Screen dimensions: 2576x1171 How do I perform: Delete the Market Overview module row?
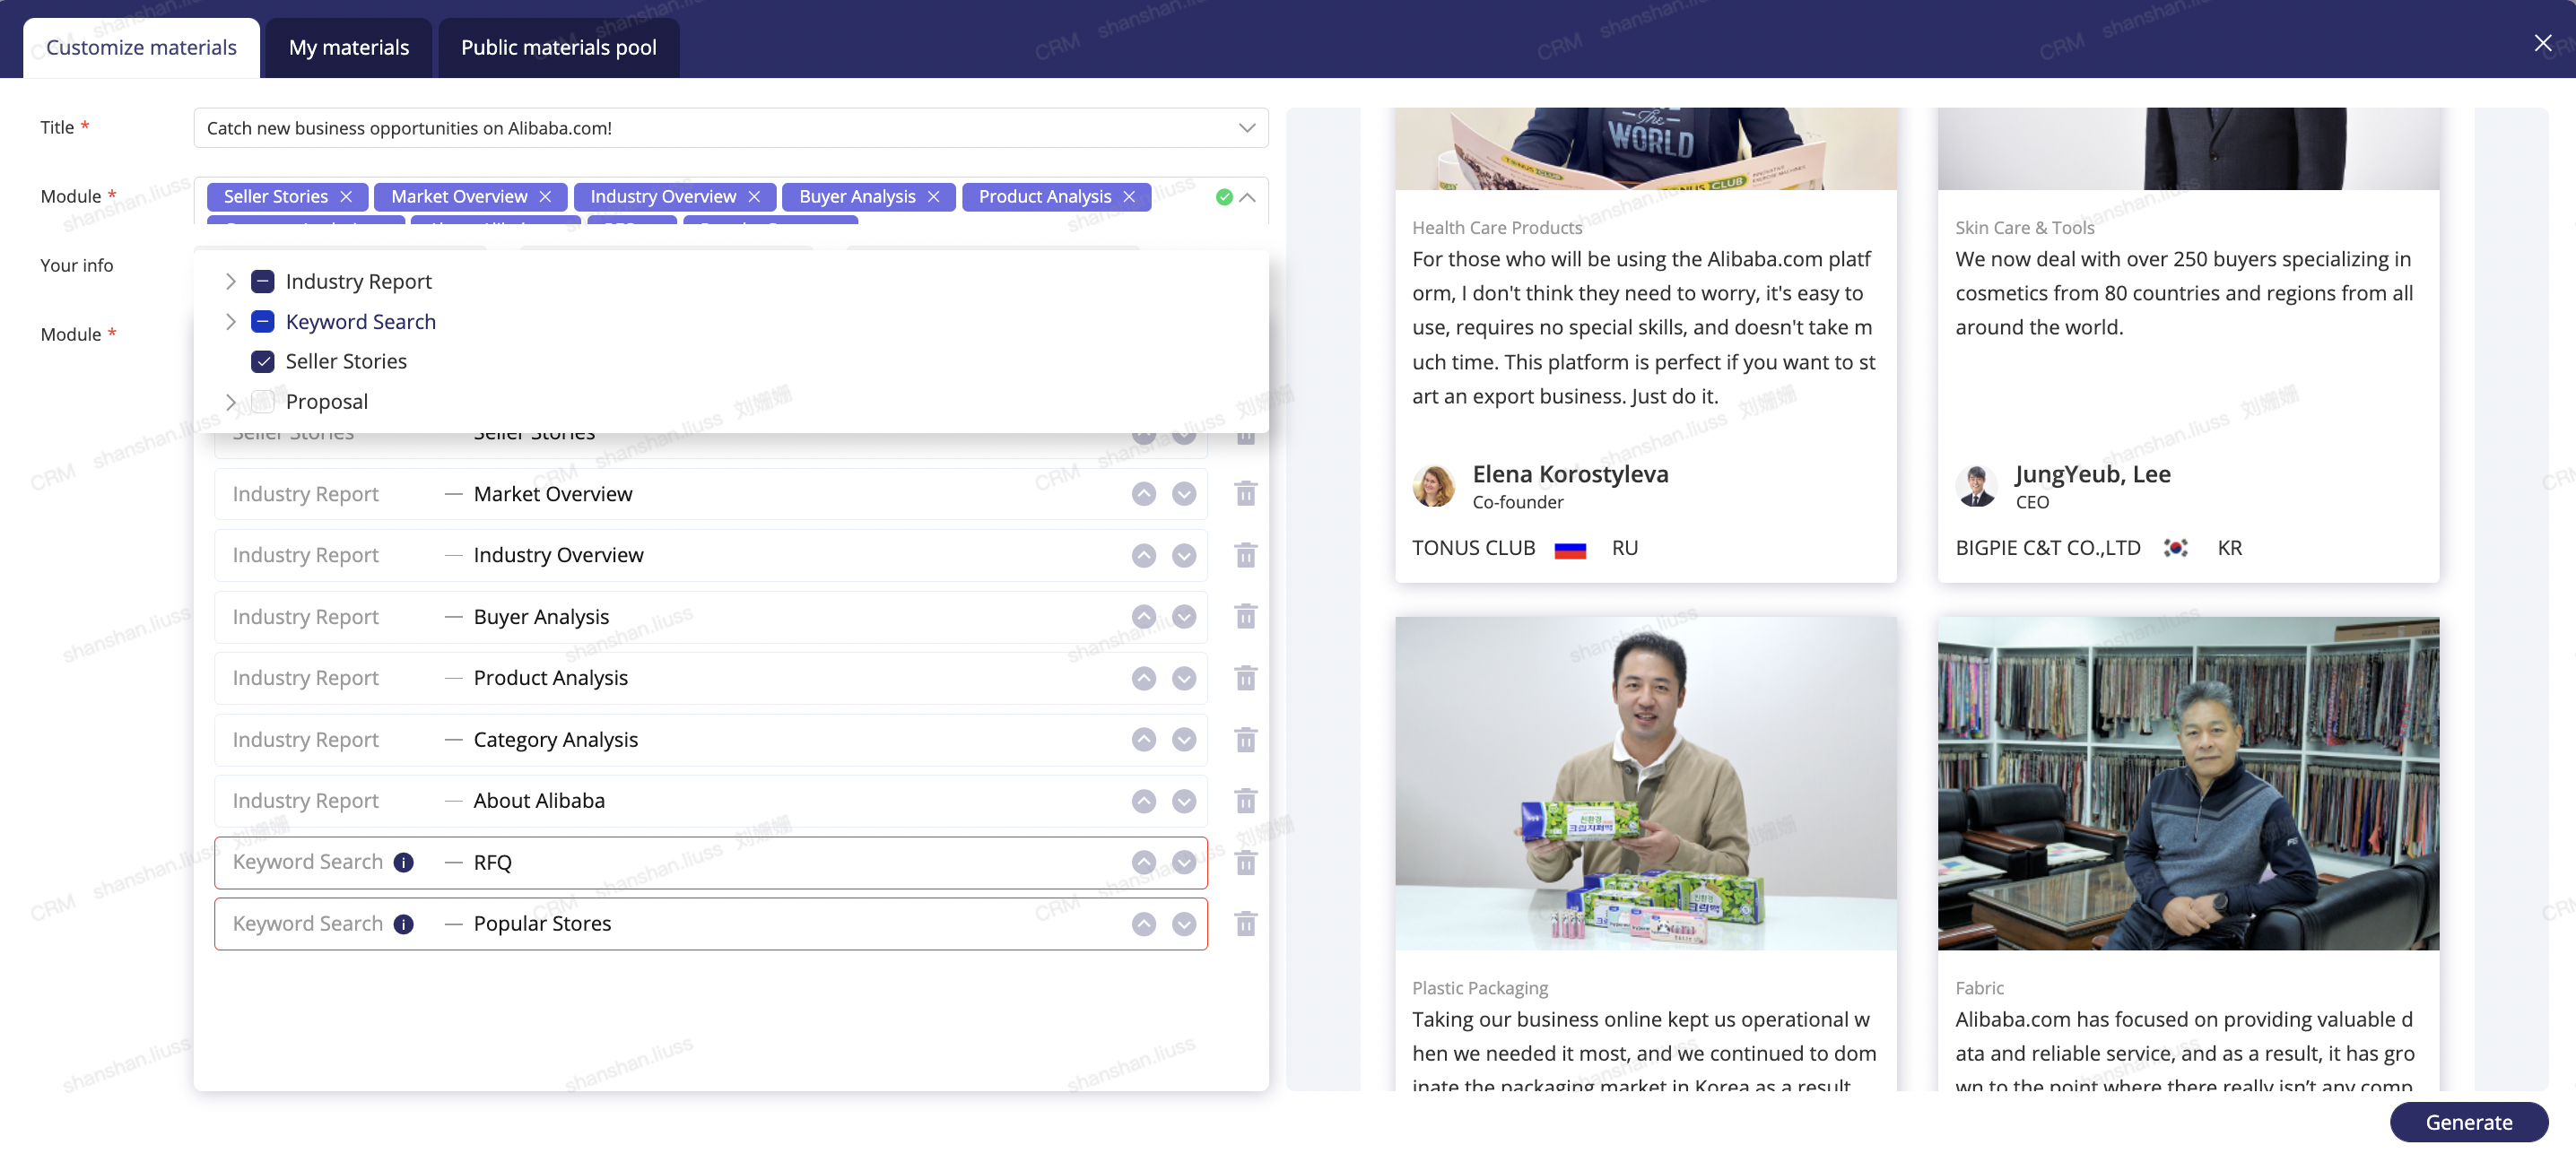[x=1245, y=494]
